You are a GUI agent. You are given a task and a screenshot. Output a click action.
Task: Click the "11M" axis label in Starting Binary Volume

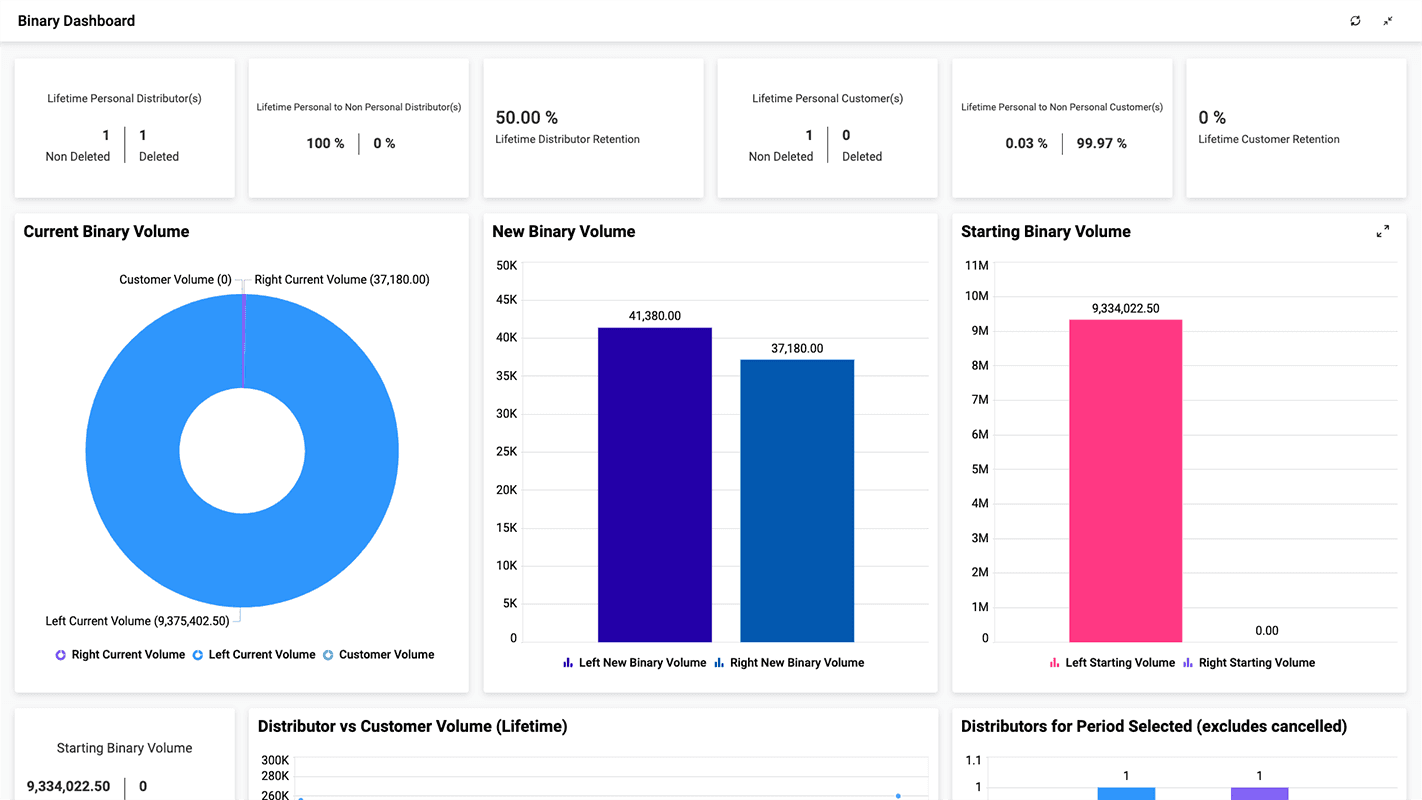pyautogui.click(x=977, y=266)
